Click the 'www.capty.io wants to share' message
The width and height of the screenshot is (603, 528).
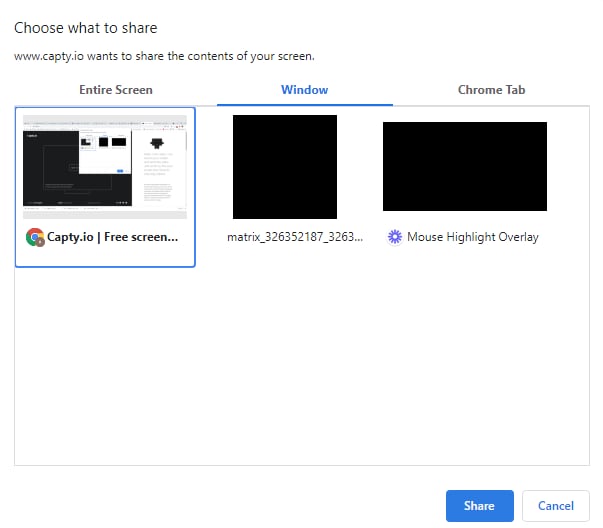click(164, 56)
